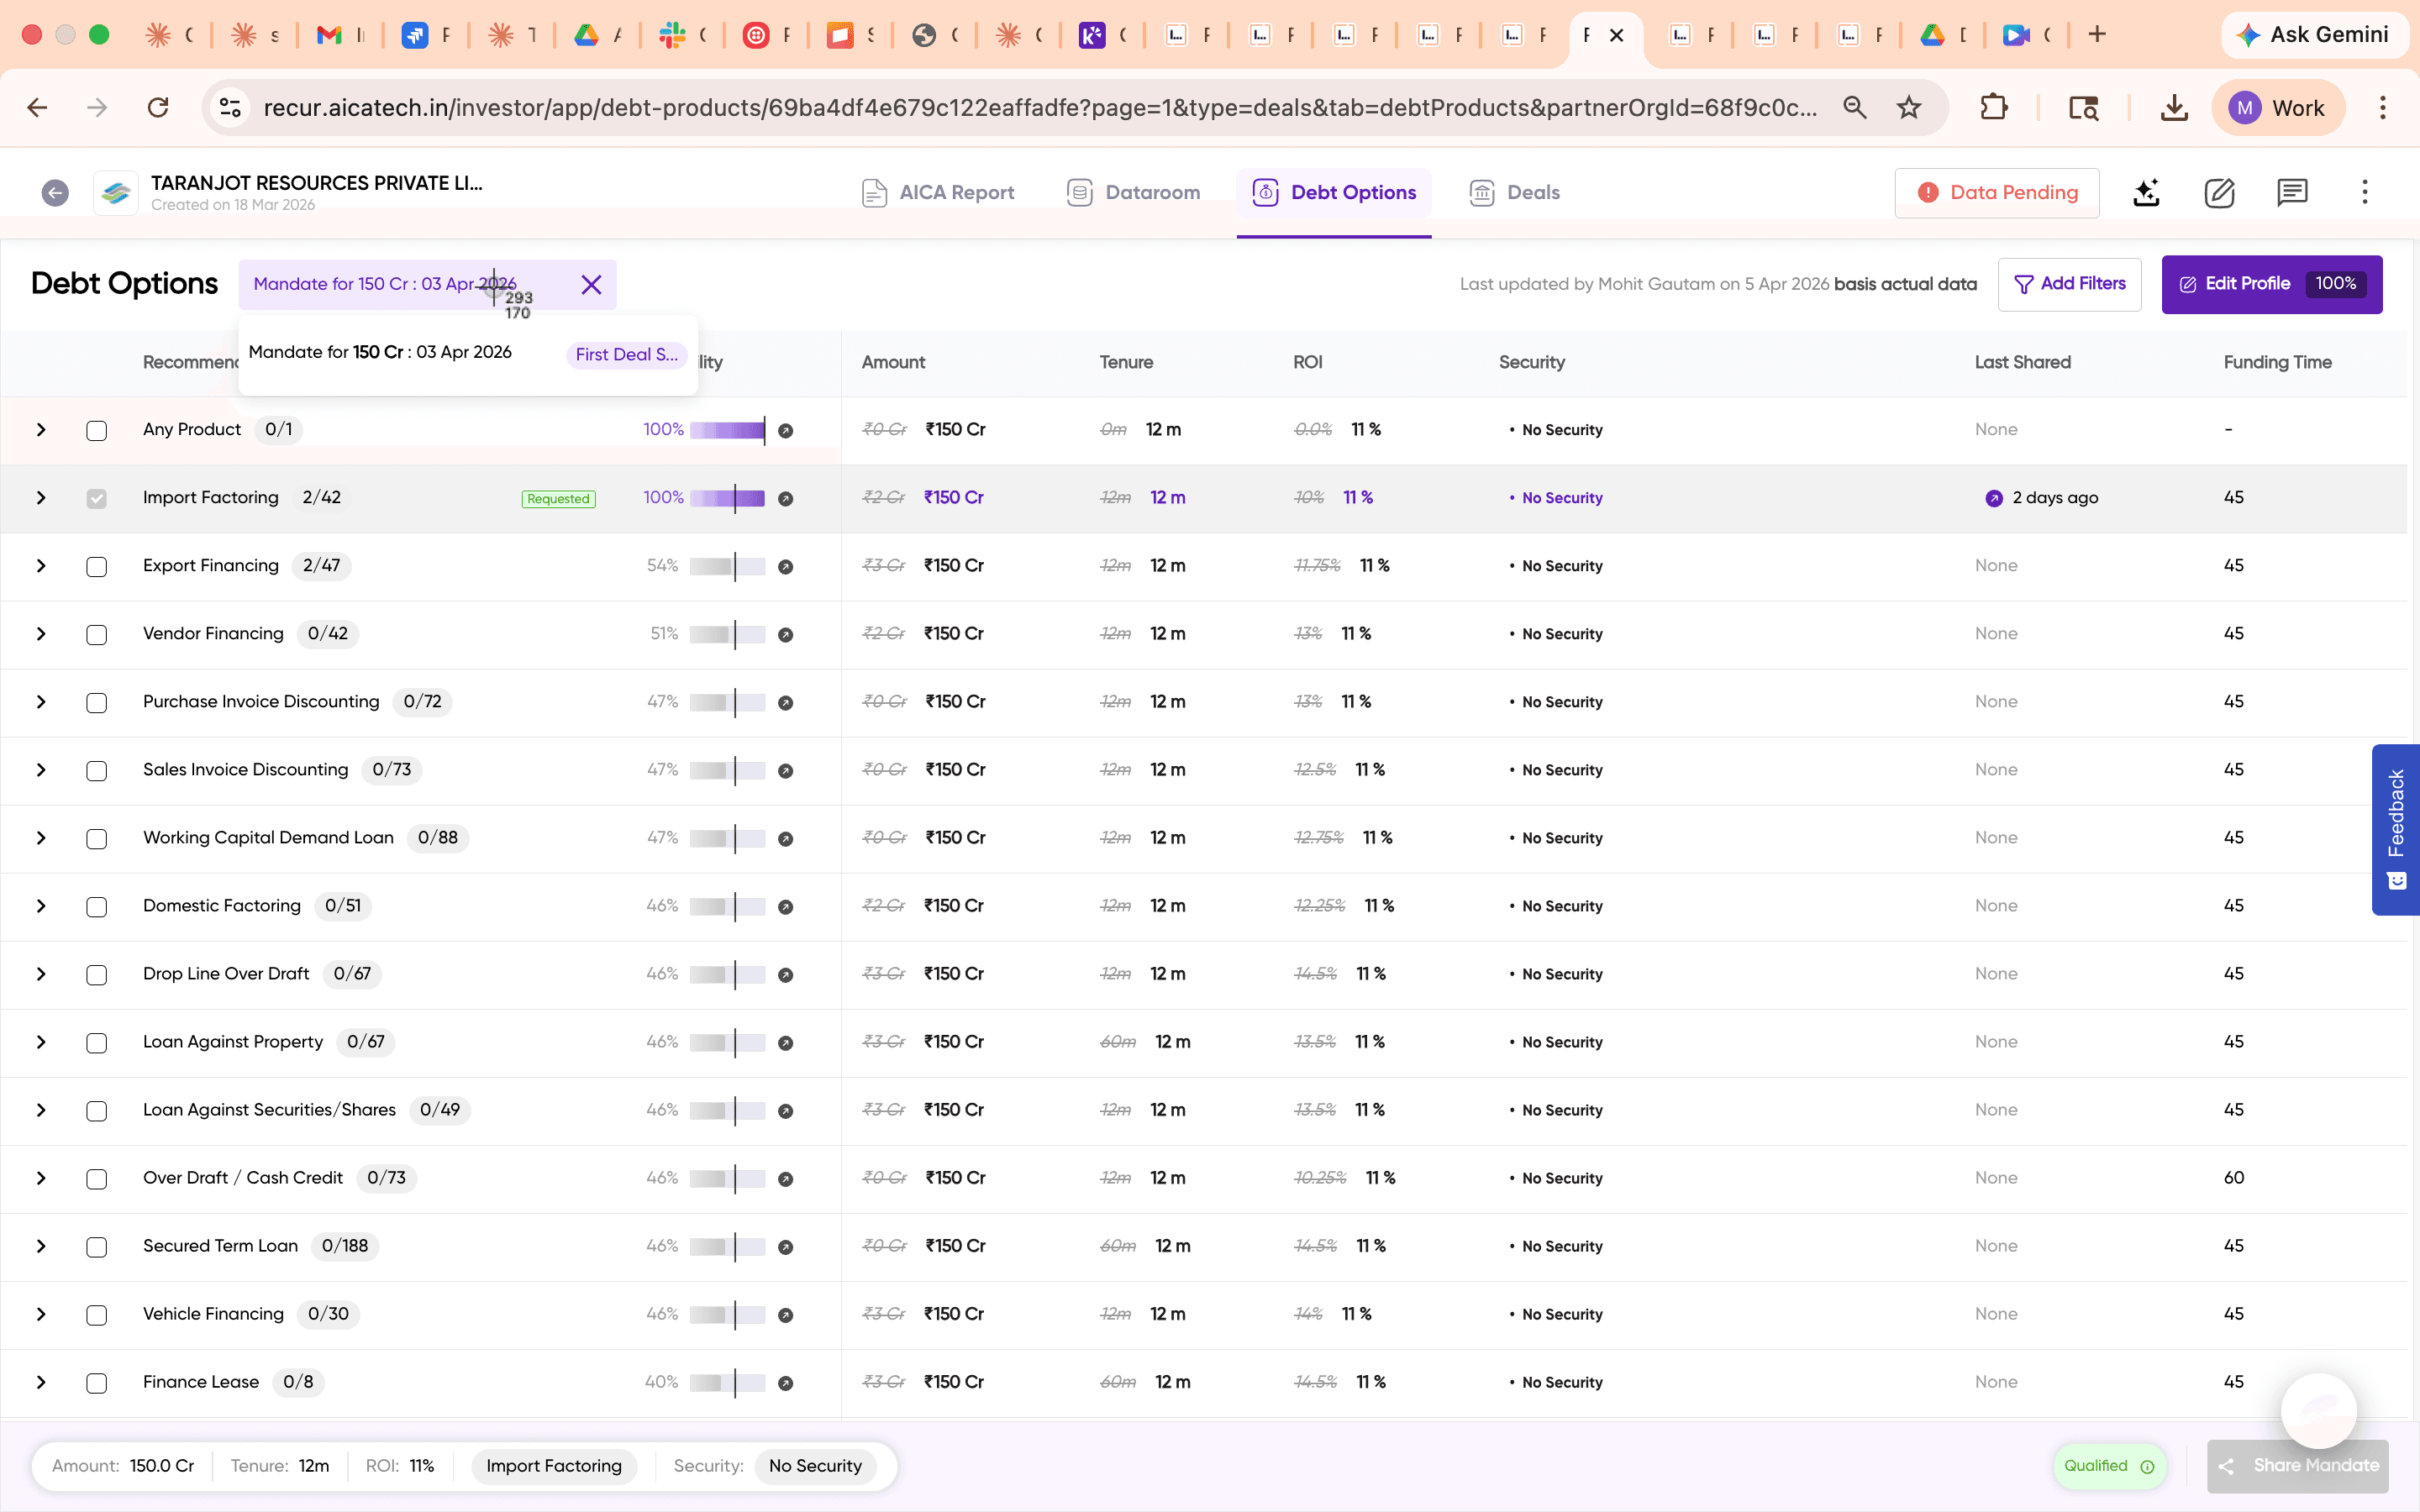Click the share arrow on Import Factoring progress bar

pyautogui.click(x=786, y=498)
